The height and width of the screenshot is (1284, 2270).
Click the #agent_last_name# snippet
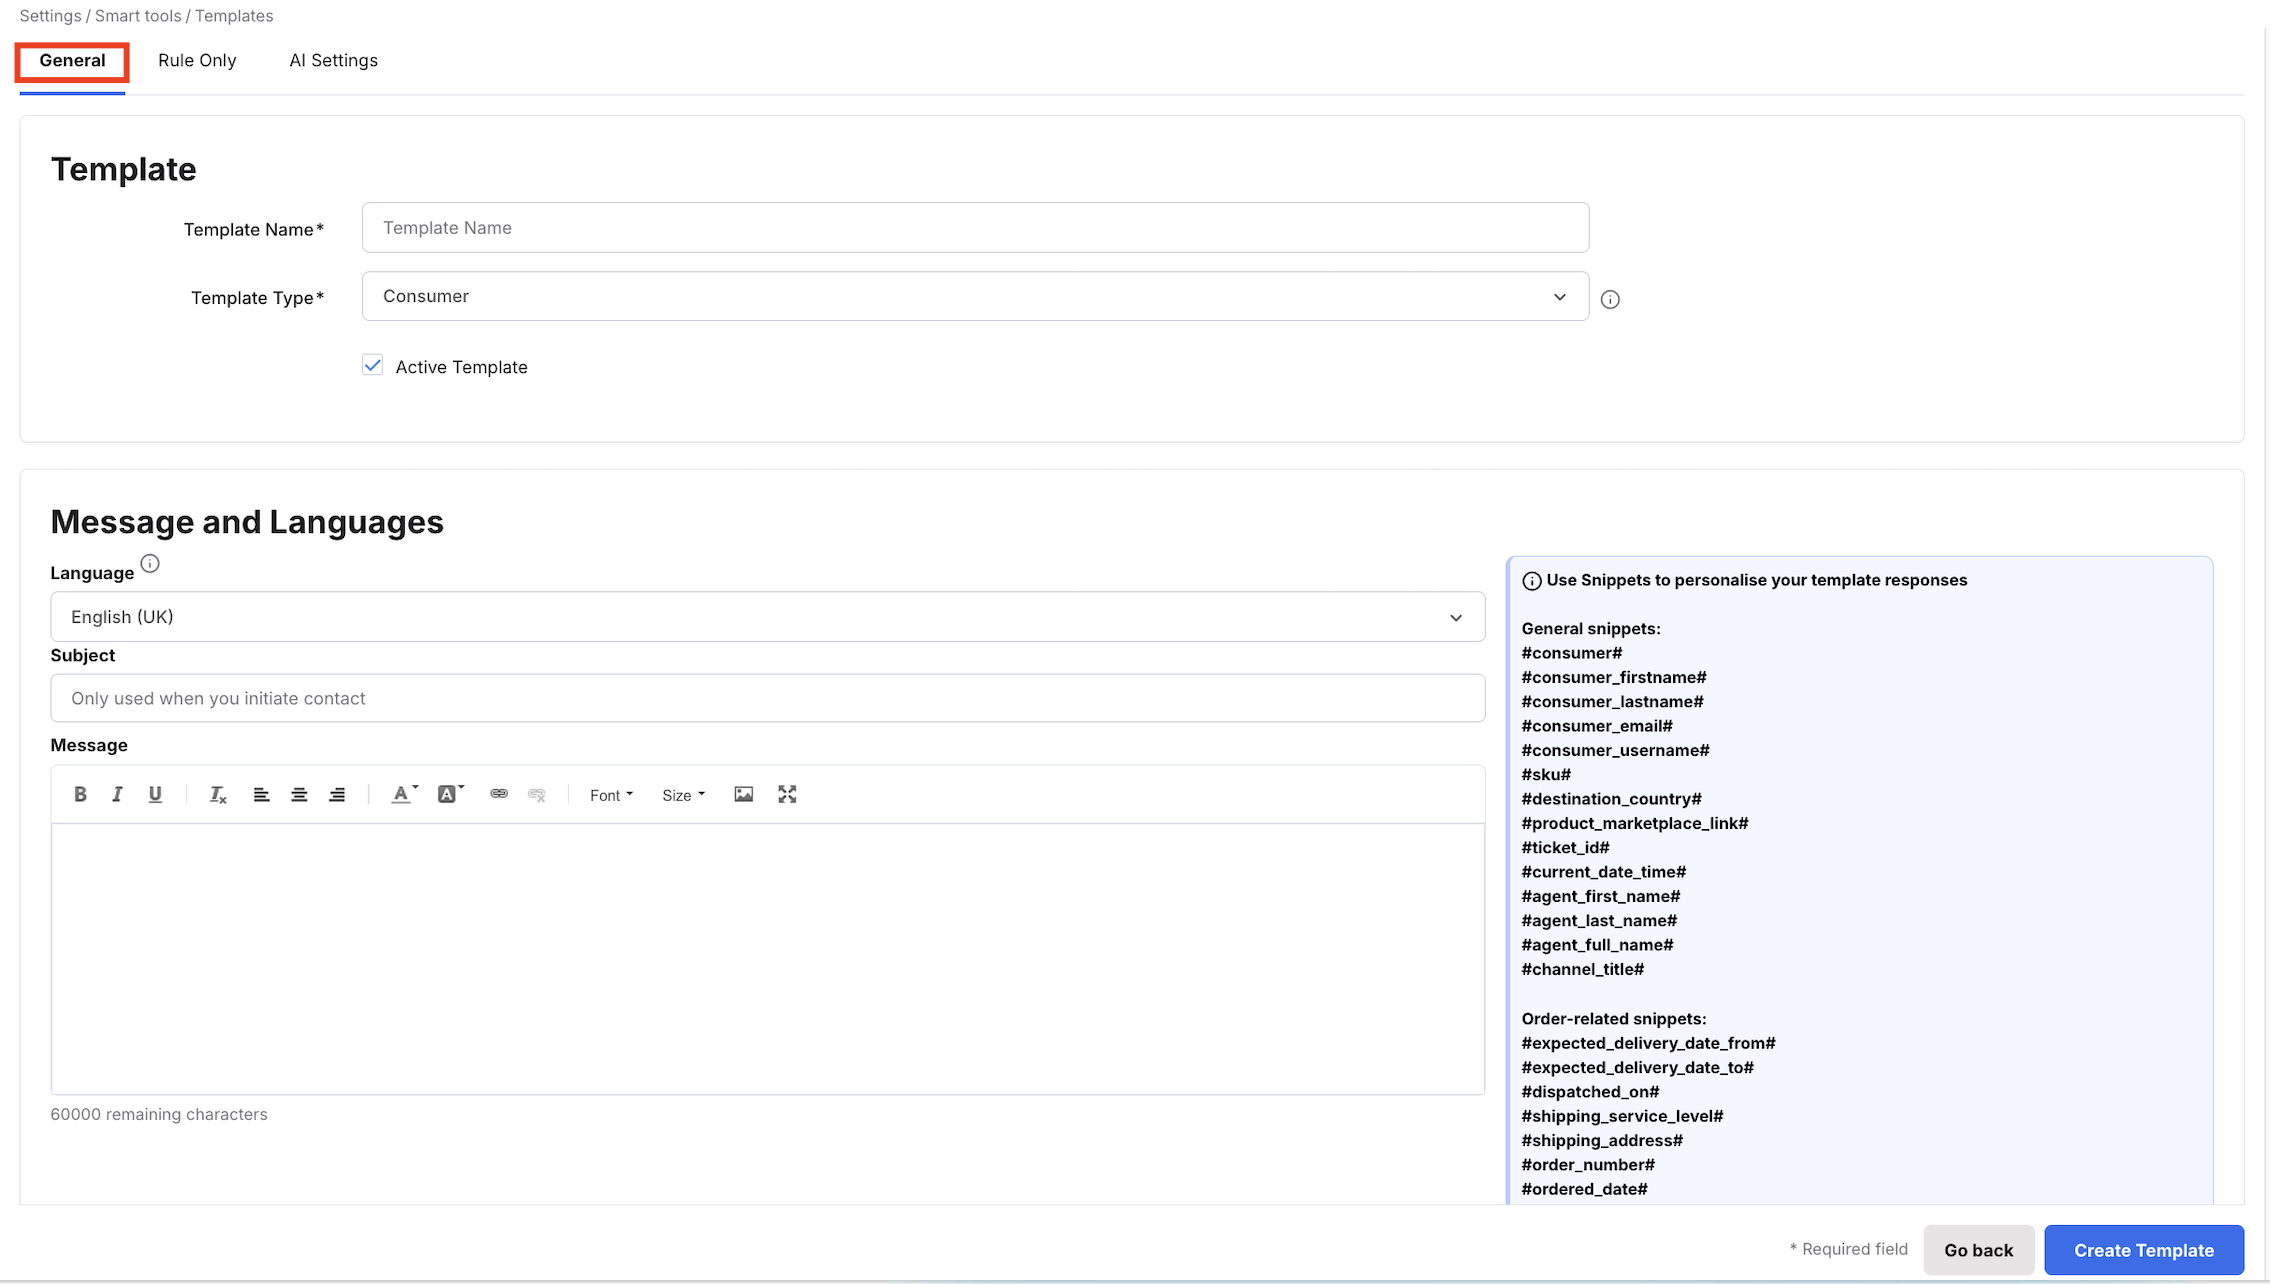coord(1599,921)
